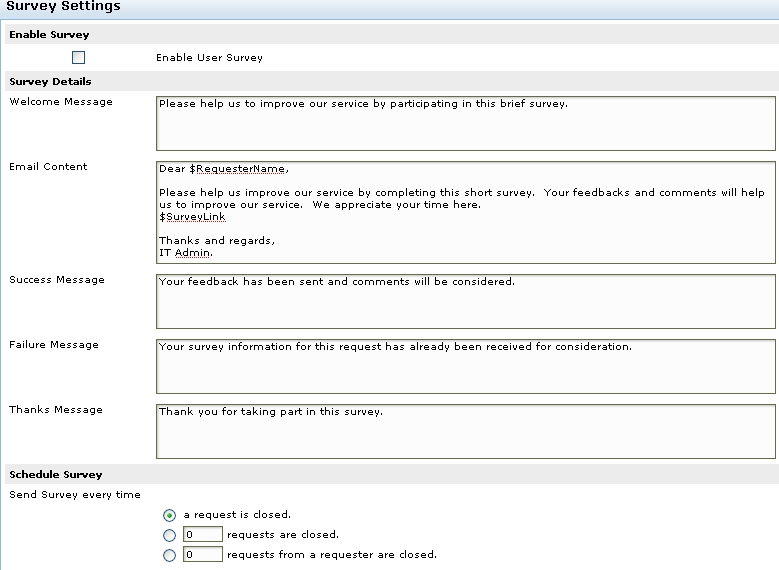Screen dimensions: 779x570
Task: Enable the User Survey checkbox
Action: point(79,58)
